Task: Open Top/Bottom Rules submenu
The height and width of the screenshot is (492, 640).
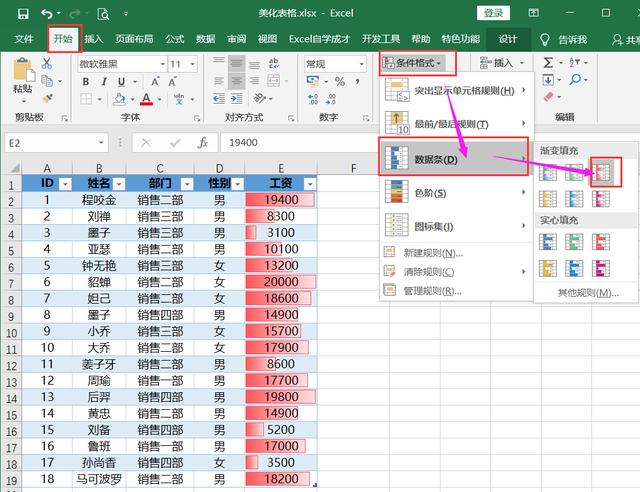Action: [x=456, y=124]
